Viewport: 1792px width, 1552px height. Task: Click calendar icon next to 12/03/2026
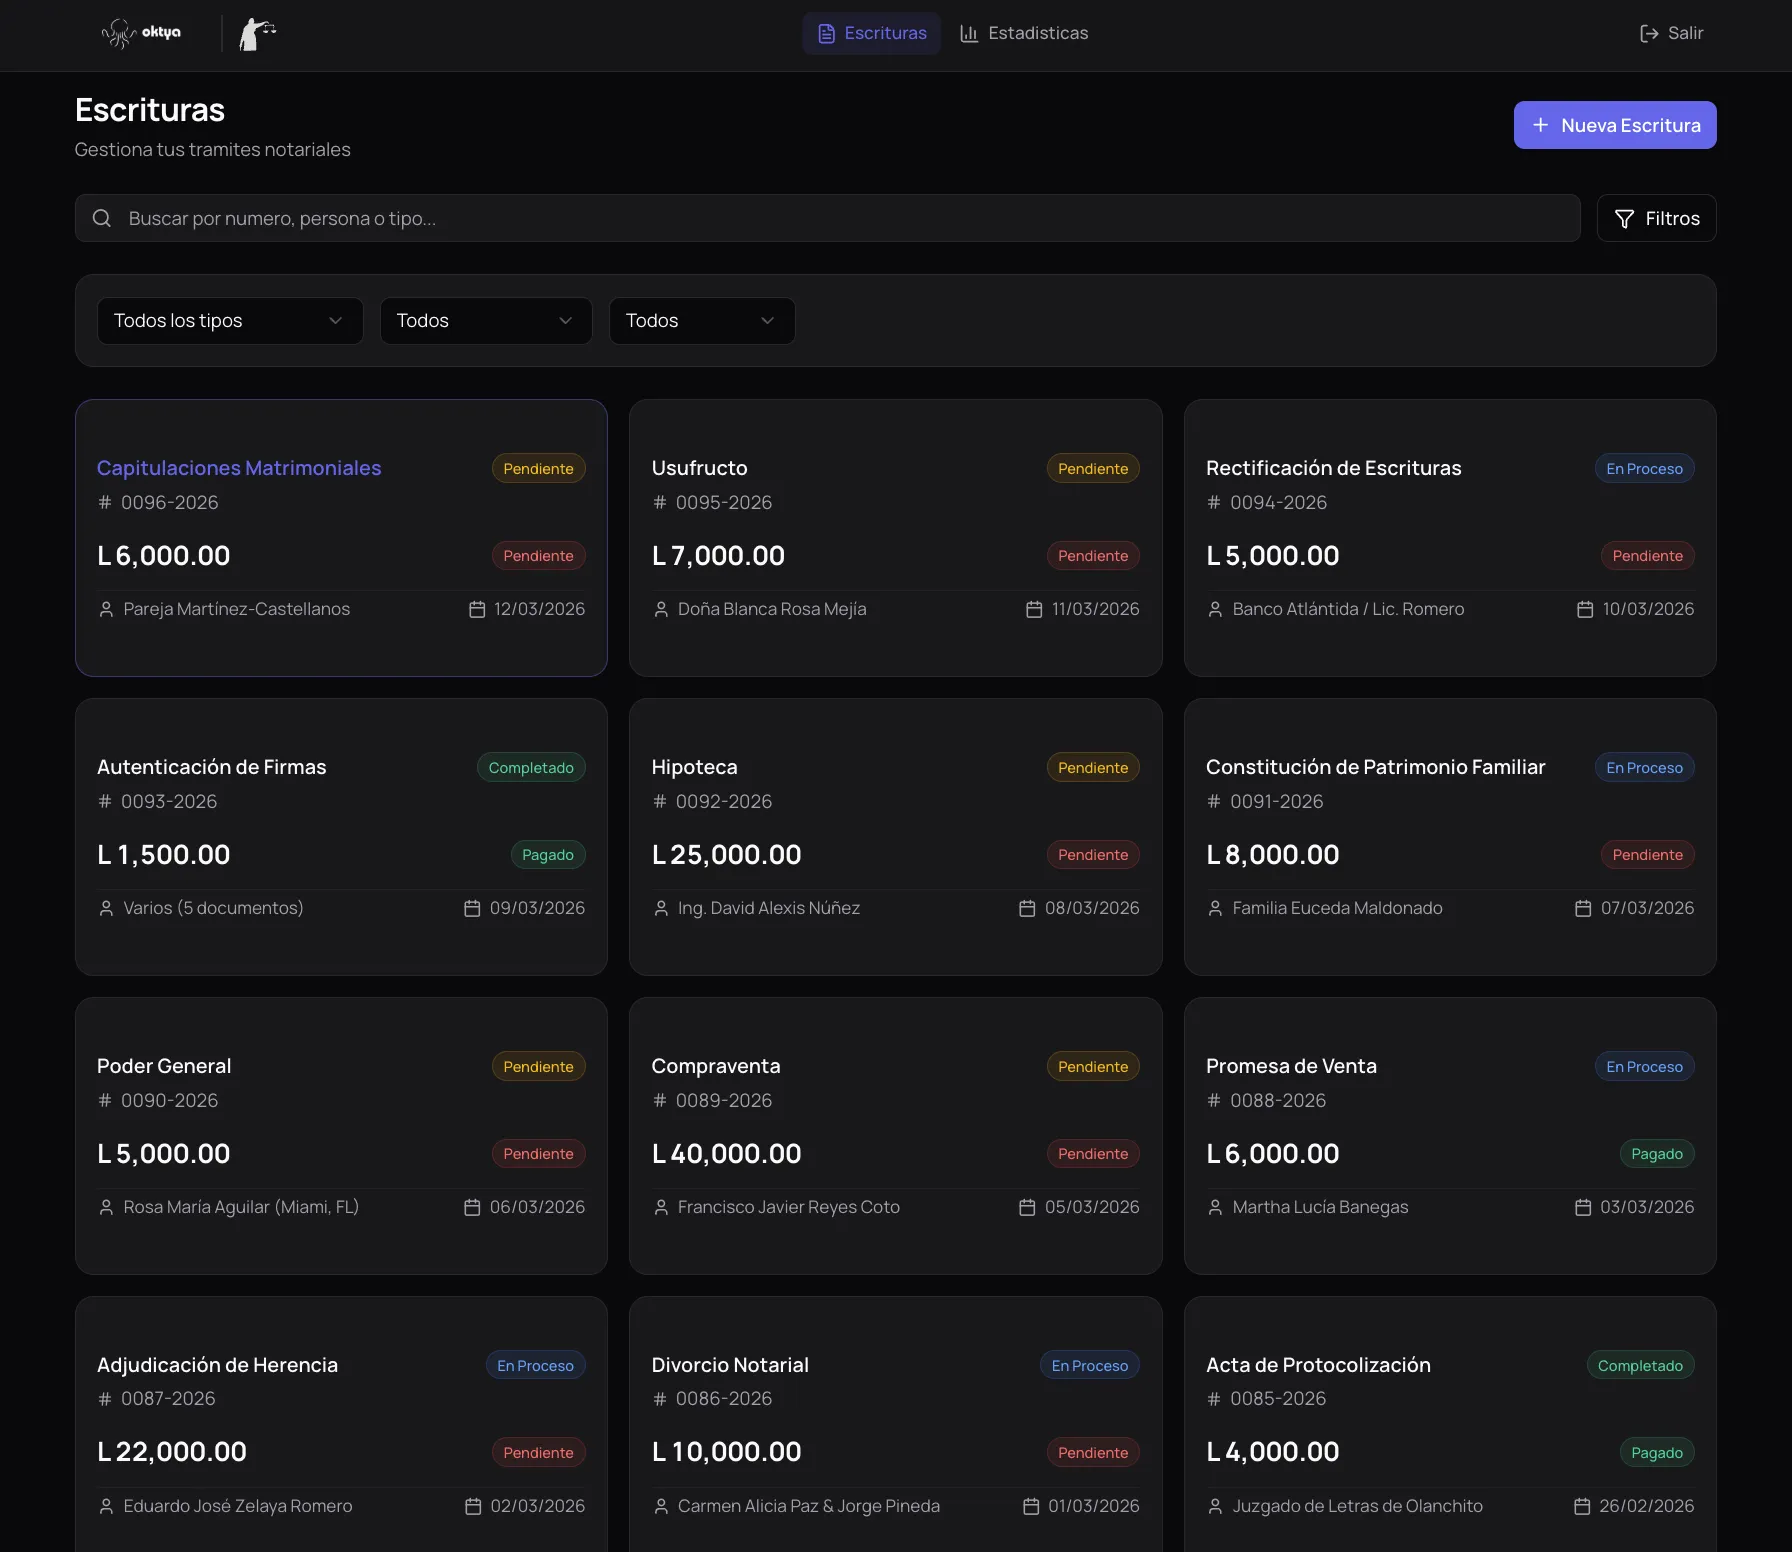click(477, 609)
